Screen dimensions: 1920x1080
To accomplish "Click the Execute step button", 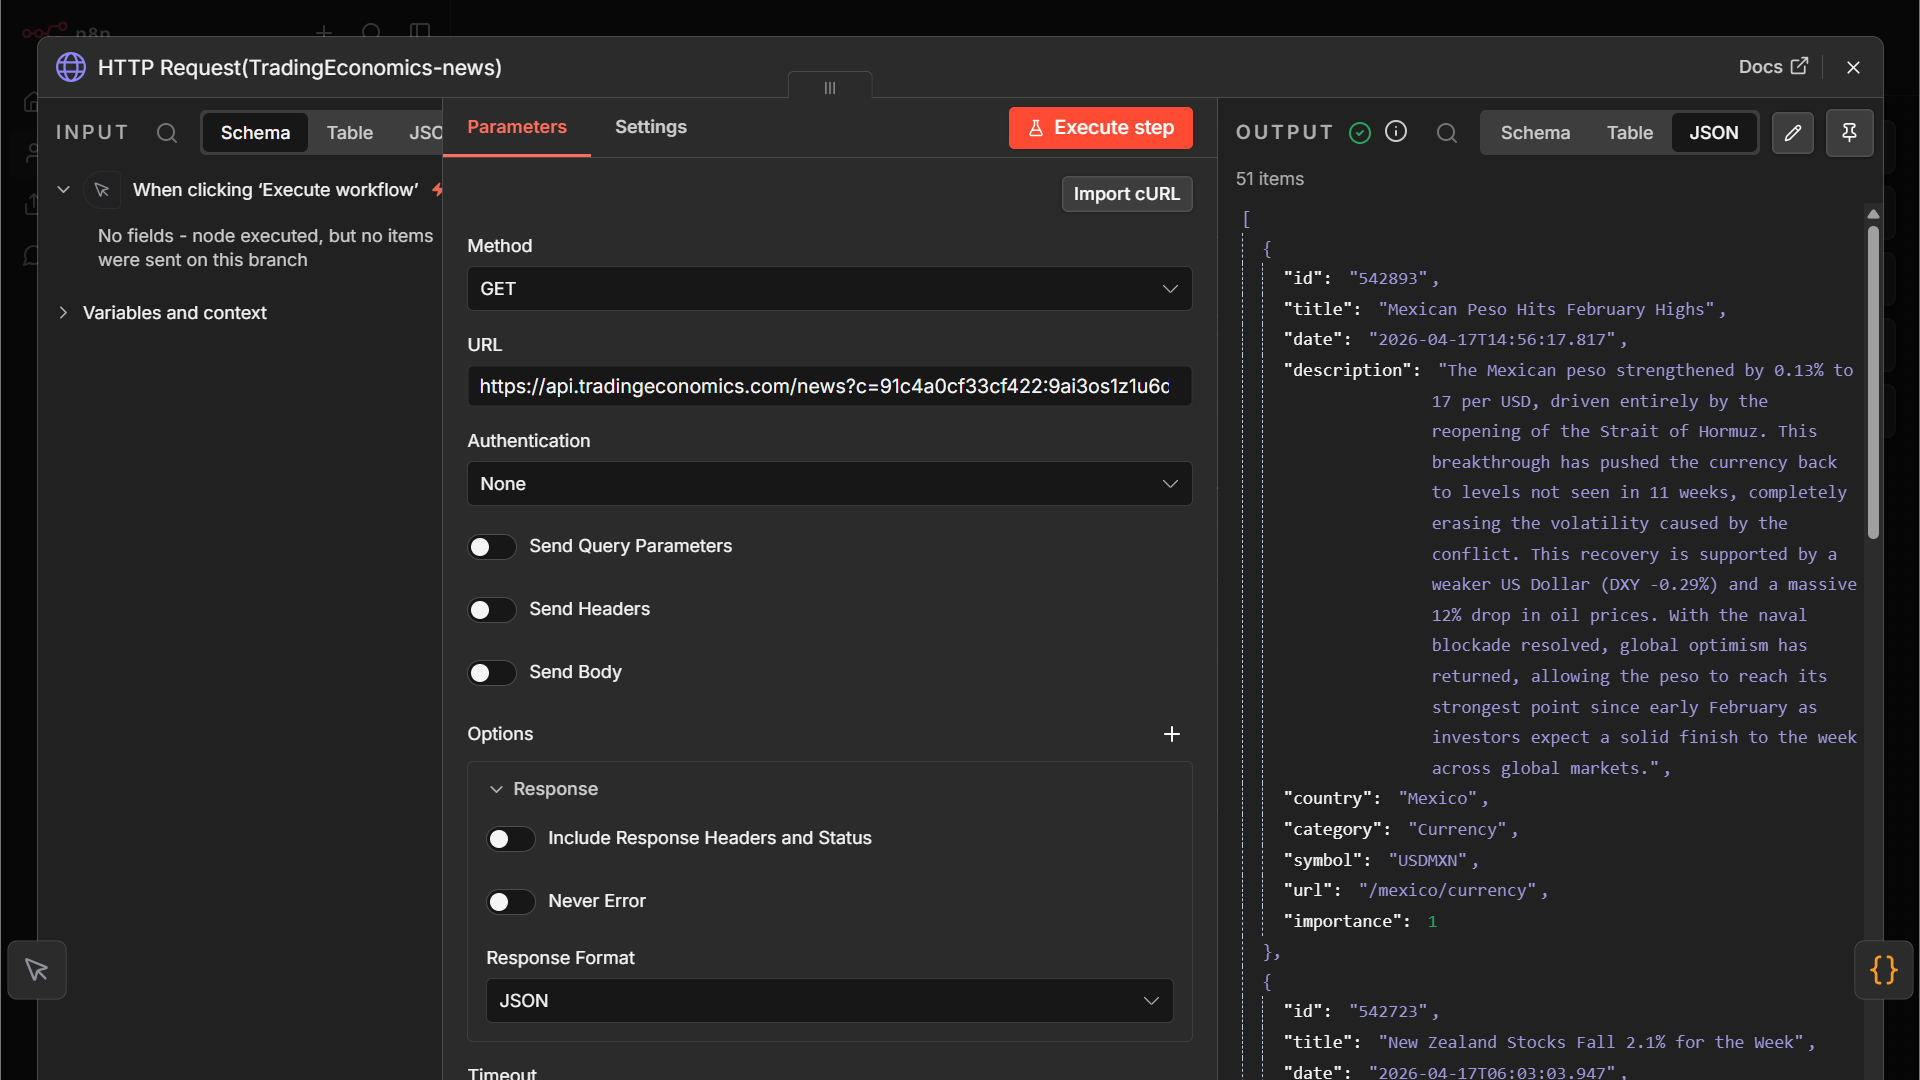I will pos(1101,128).
